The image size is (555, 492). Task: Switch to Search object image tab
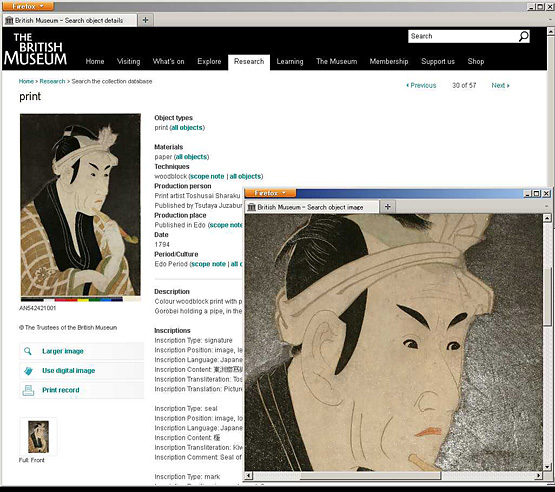point(311,207)
